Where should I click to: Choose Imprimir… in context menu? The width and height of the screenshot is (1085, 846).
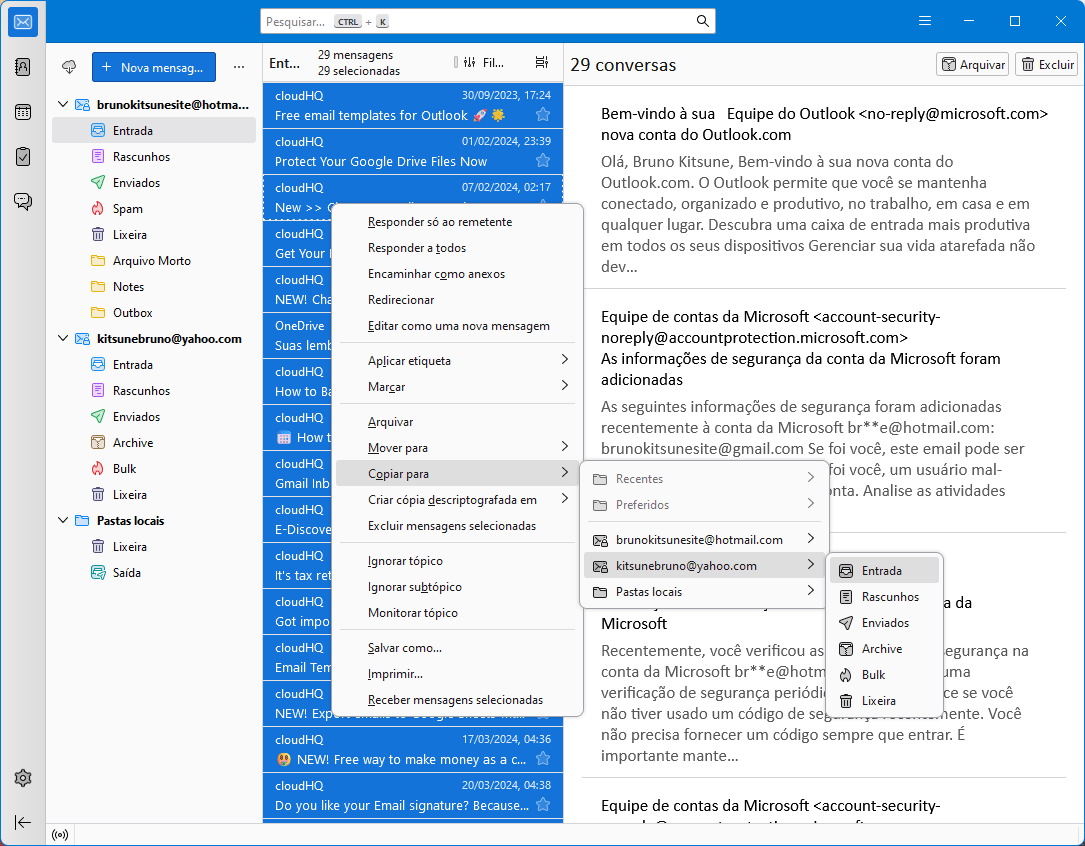tap(457, 674)
